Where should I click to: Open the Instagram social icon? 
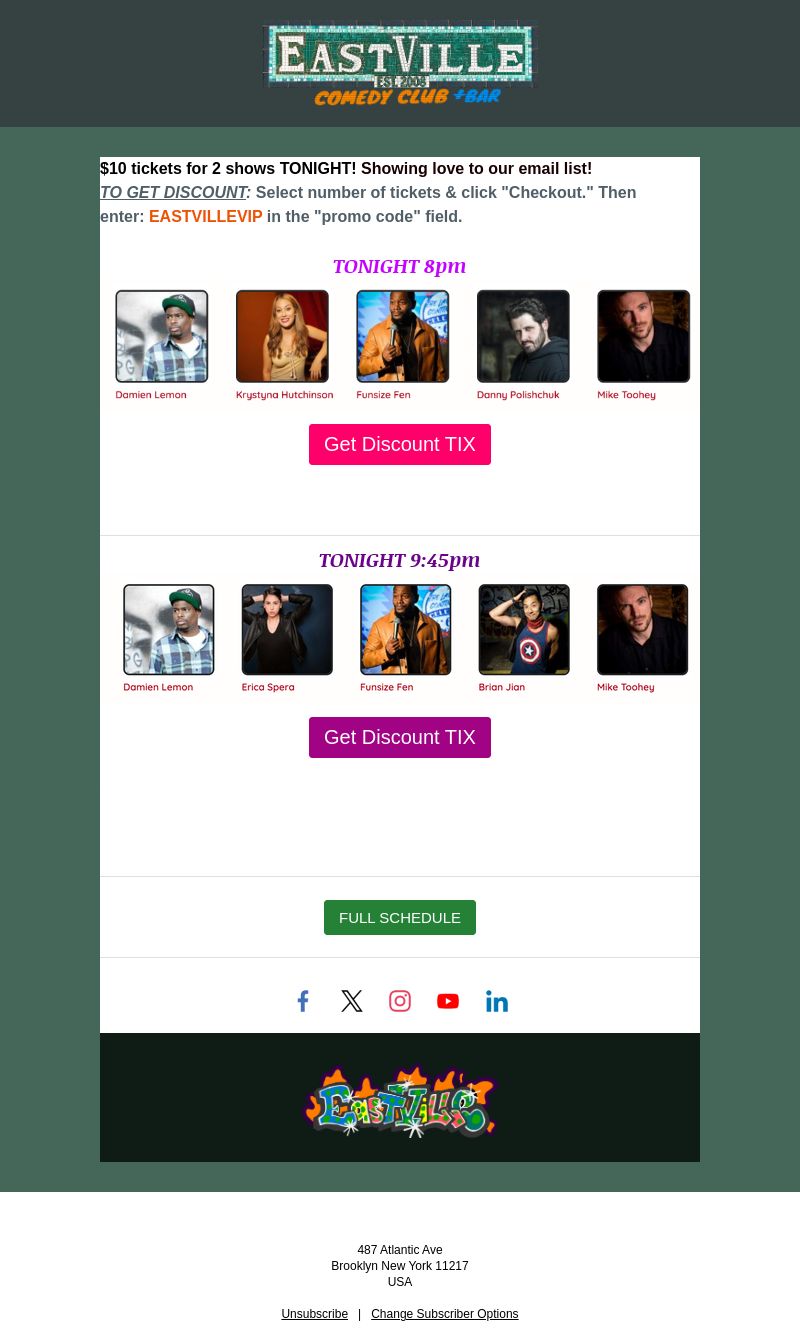(400, 1001)
